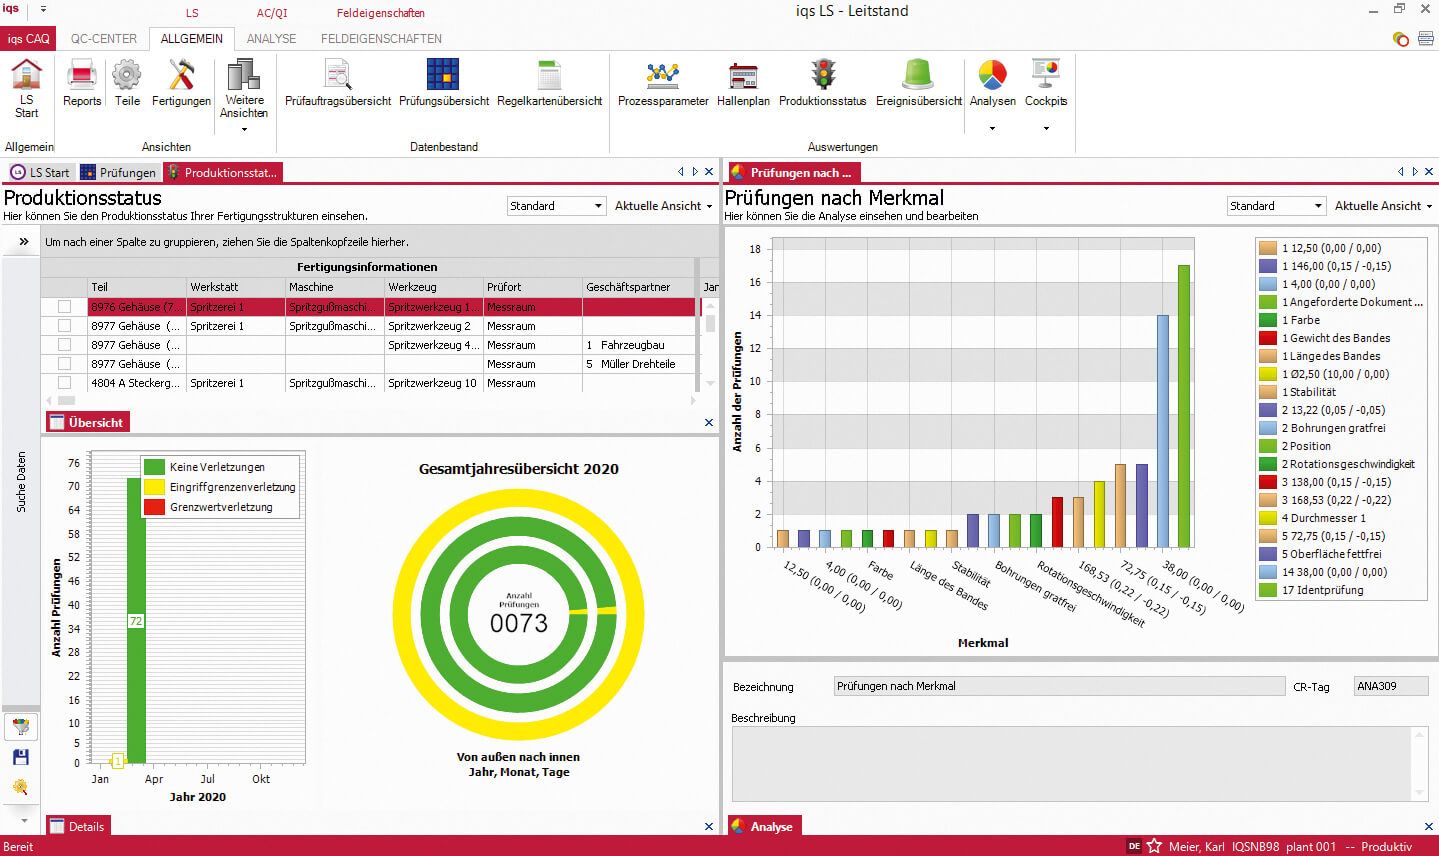1439x856 pixels.
Task: Check the checkbox for row 8976 Gehäuse
Action: point(63,306)
